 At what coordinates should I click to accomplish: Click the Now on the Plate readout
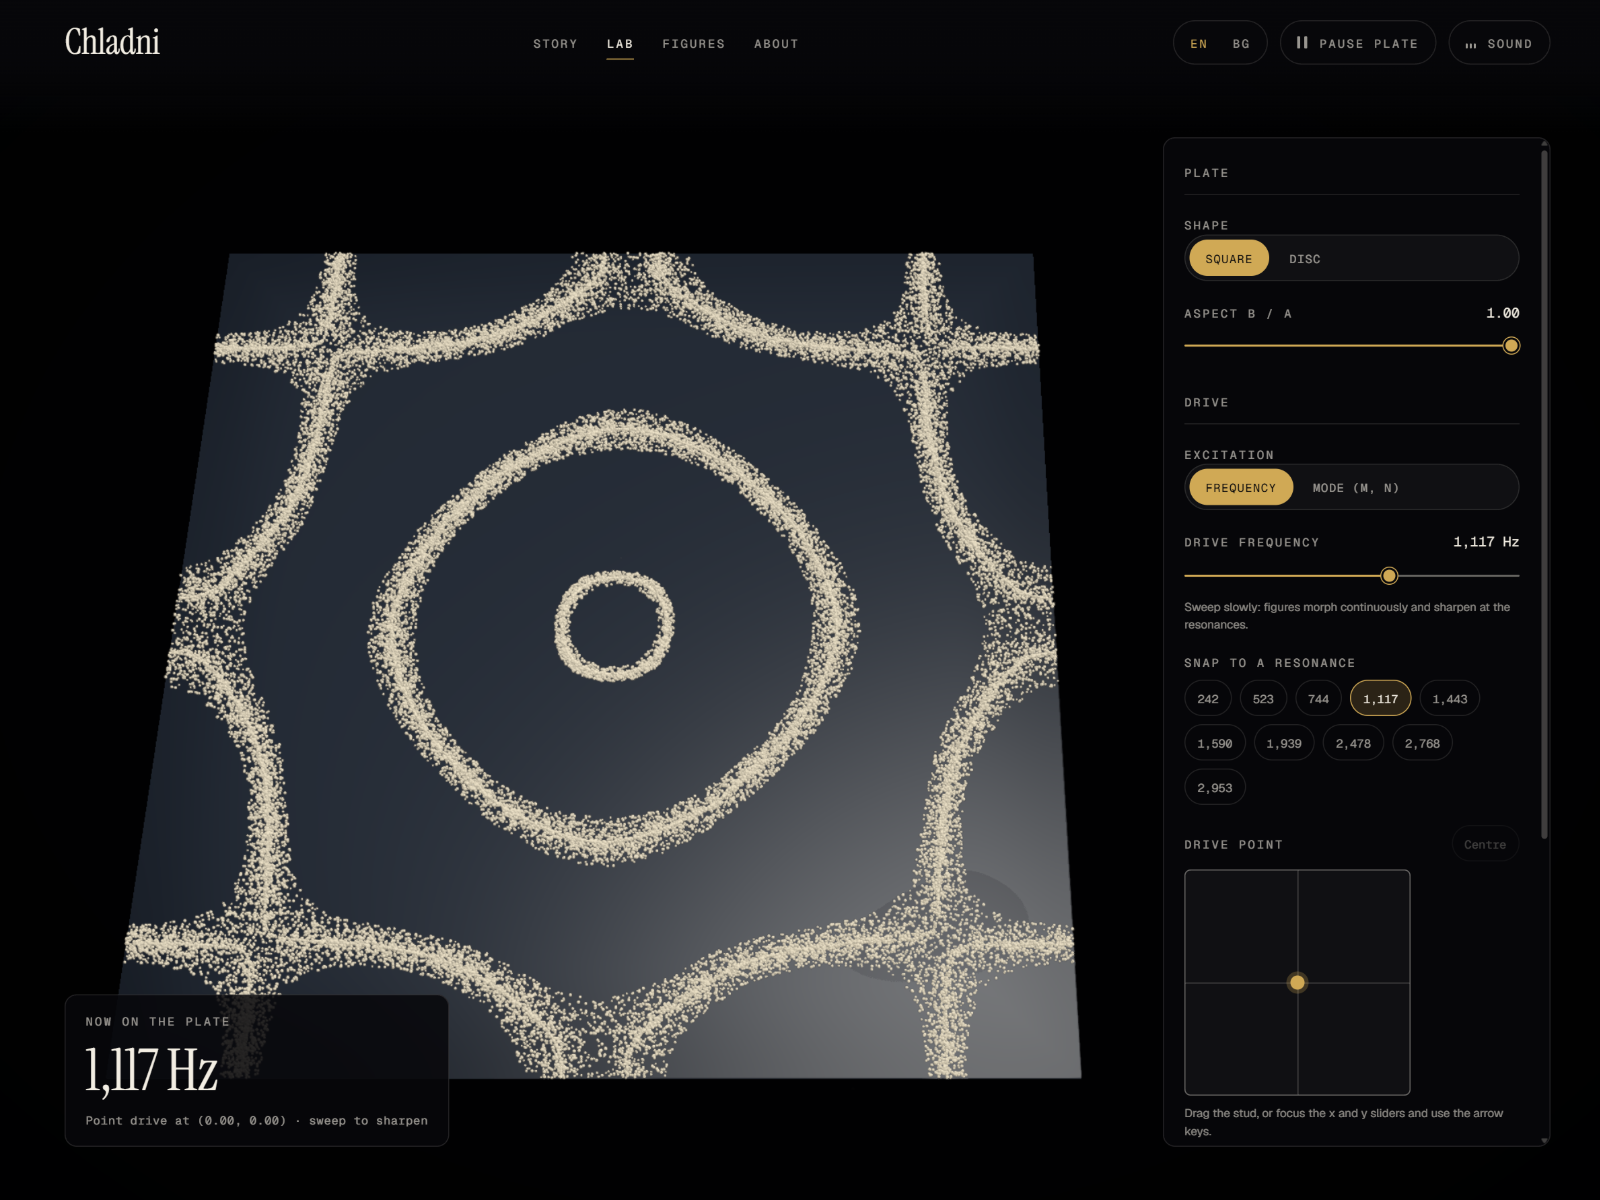(257, 1070)
